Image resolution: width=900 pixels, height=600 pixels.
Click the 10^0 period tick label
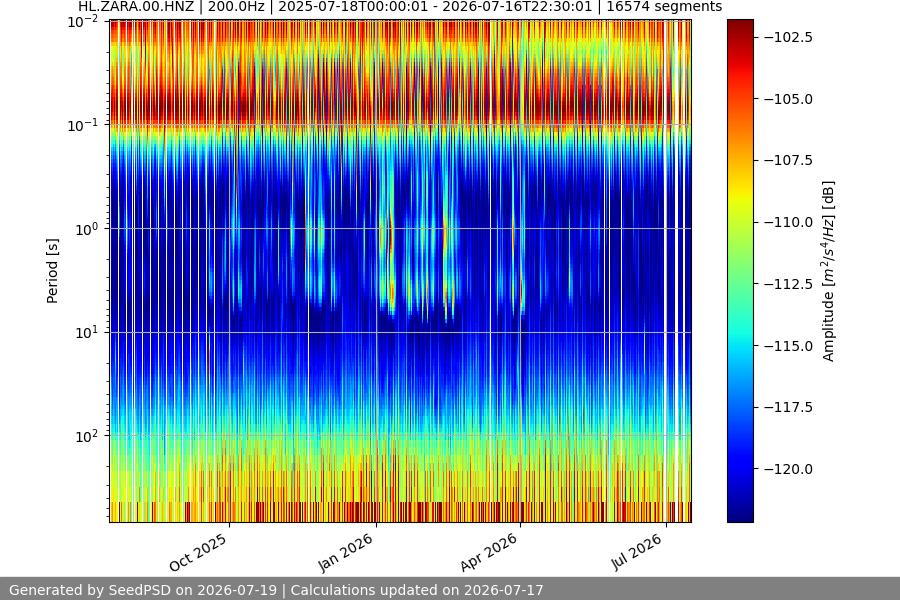pos(86,229)
